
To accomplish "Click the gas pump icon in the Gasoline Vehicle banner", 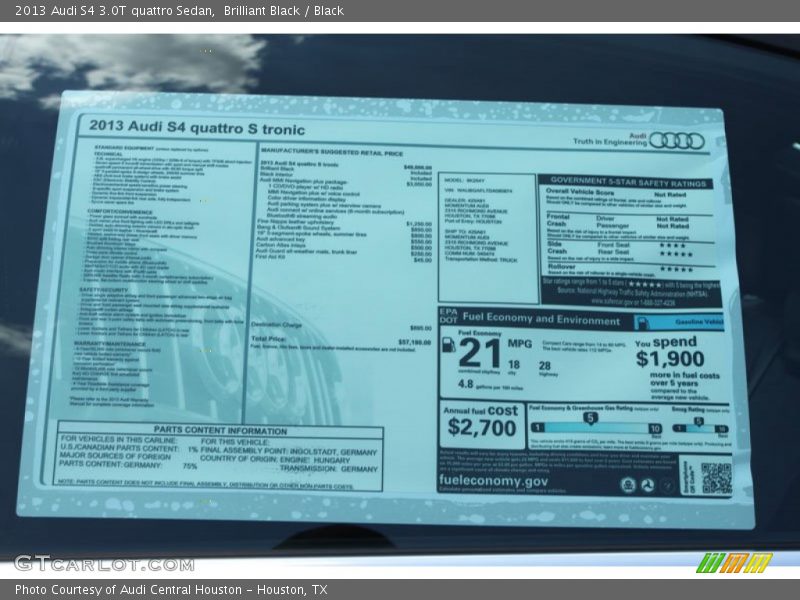I will (643, 322).
